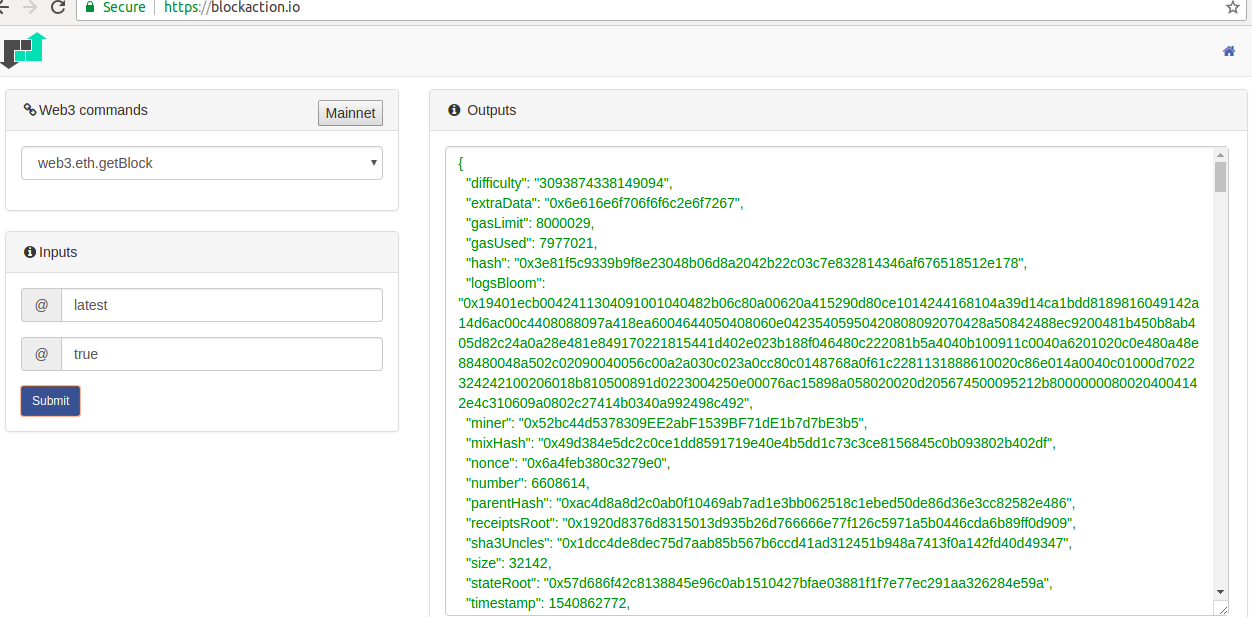Click the link icon beside Web3 commands
Image resolution: width=1252 pixels, height=617 pixels.
(x=30, y=110)
